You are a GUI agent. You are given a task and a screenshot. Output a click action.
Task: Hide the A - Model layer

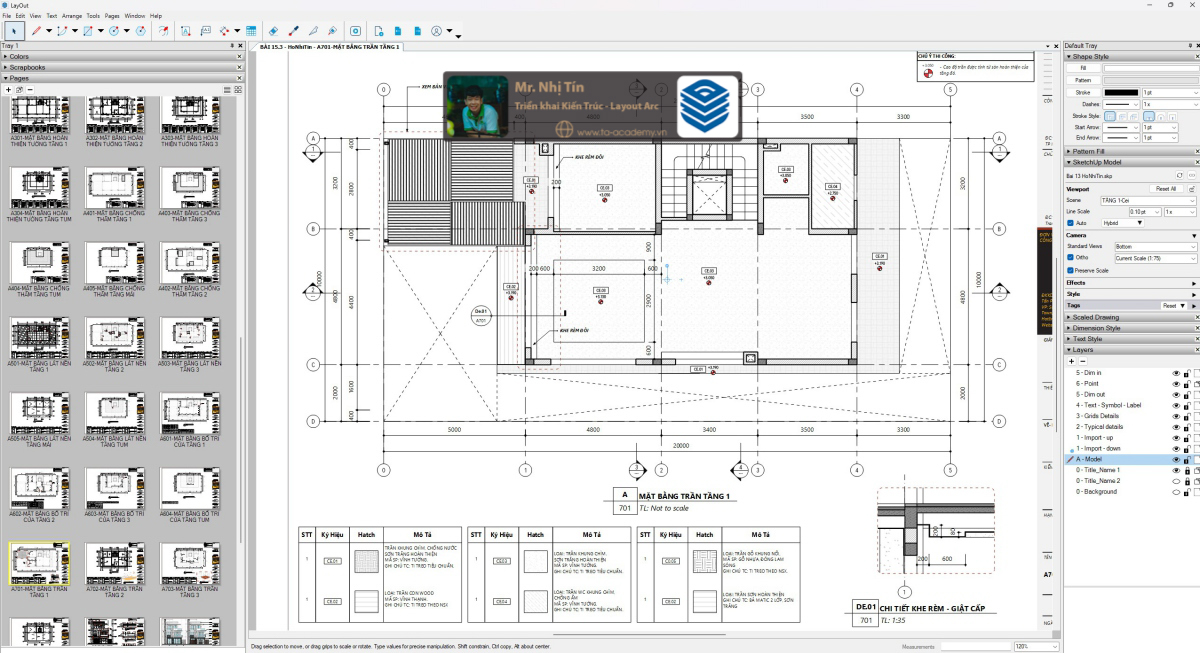point(1176,459)
